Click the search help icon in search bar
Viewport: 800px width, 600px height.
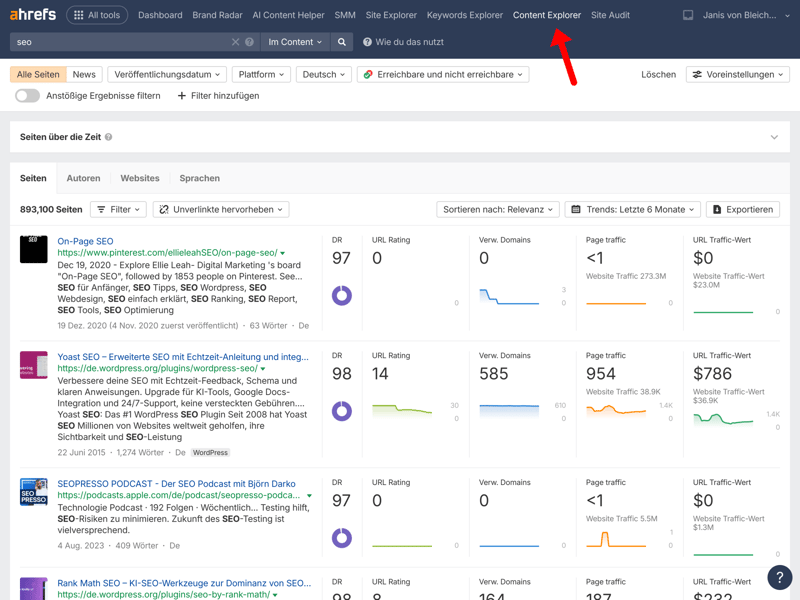tap(250, 42)
